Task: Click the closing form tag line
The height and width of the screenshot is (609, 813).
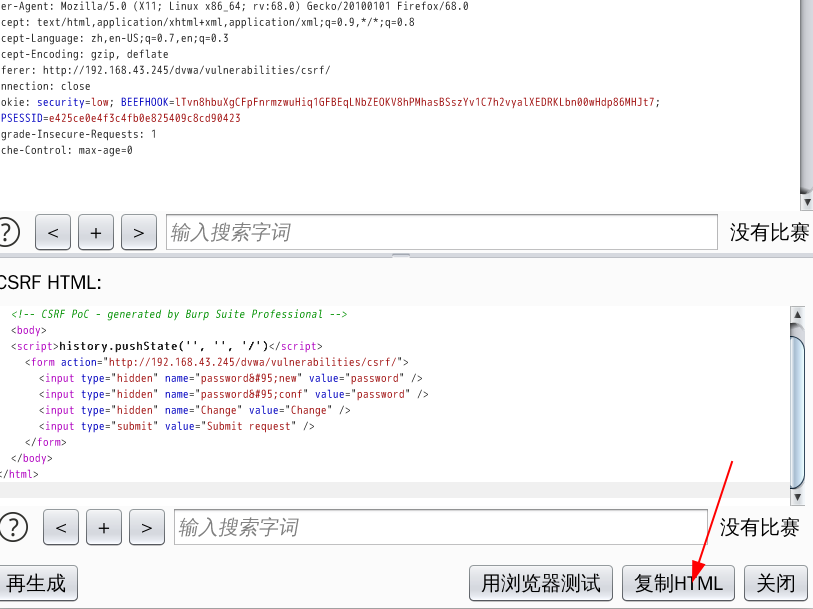Action: coord(46,443)
